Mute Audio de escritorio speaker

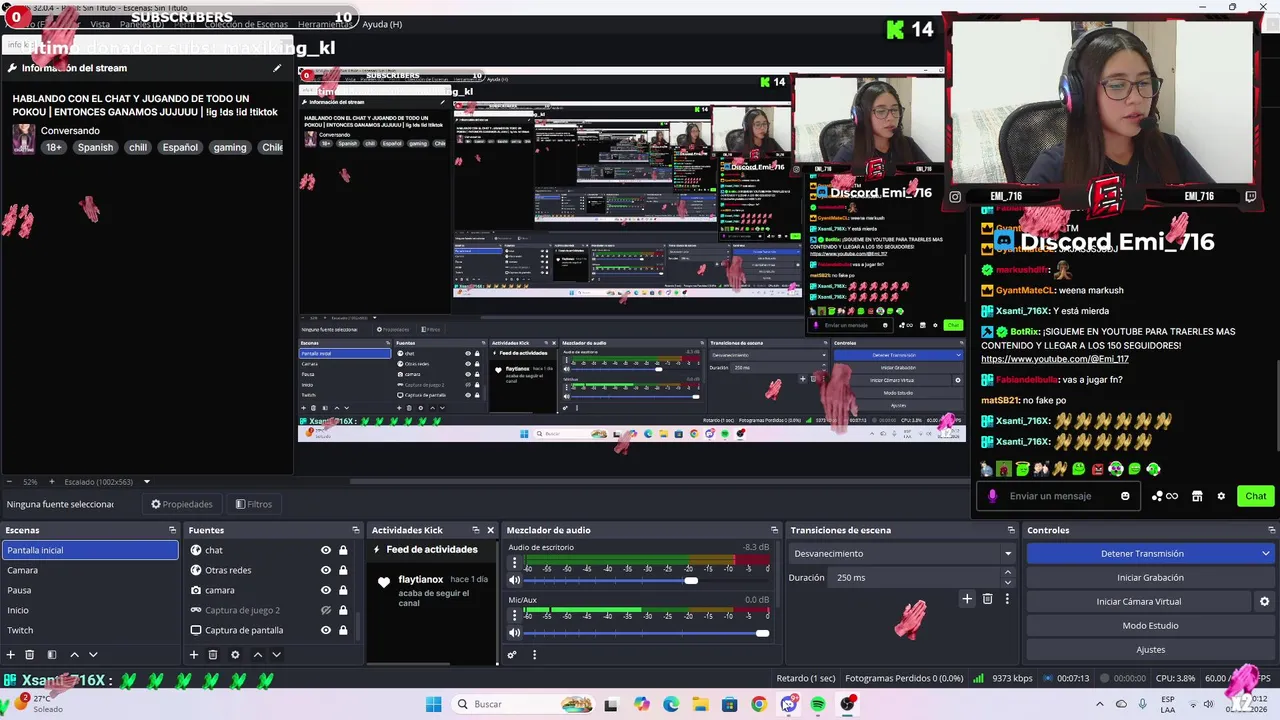pos(515,580)
